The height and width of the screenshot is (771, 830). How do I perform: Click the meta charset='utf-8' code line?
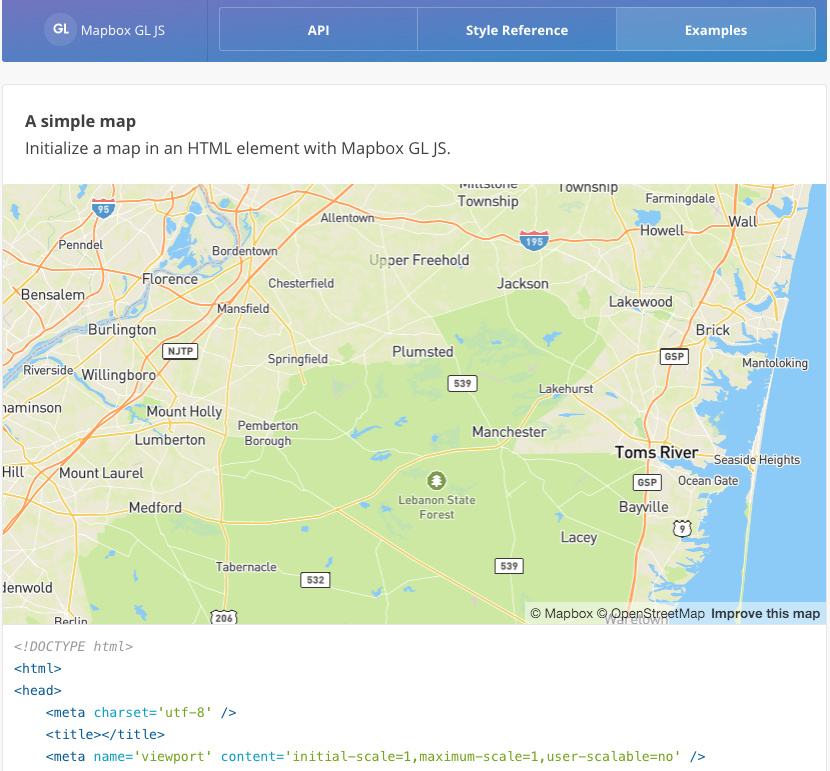(141, 712)
